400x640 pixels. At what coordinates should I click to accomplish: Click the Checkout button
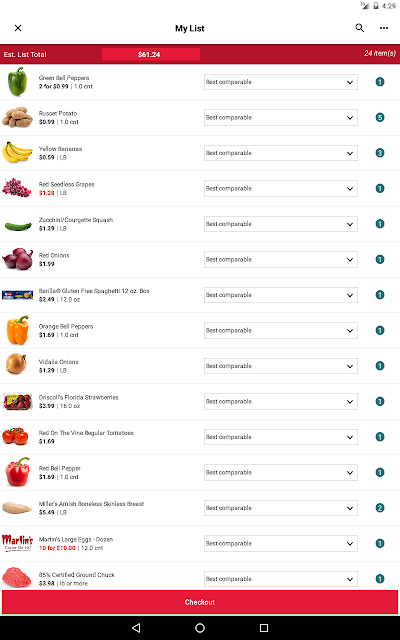200,602
